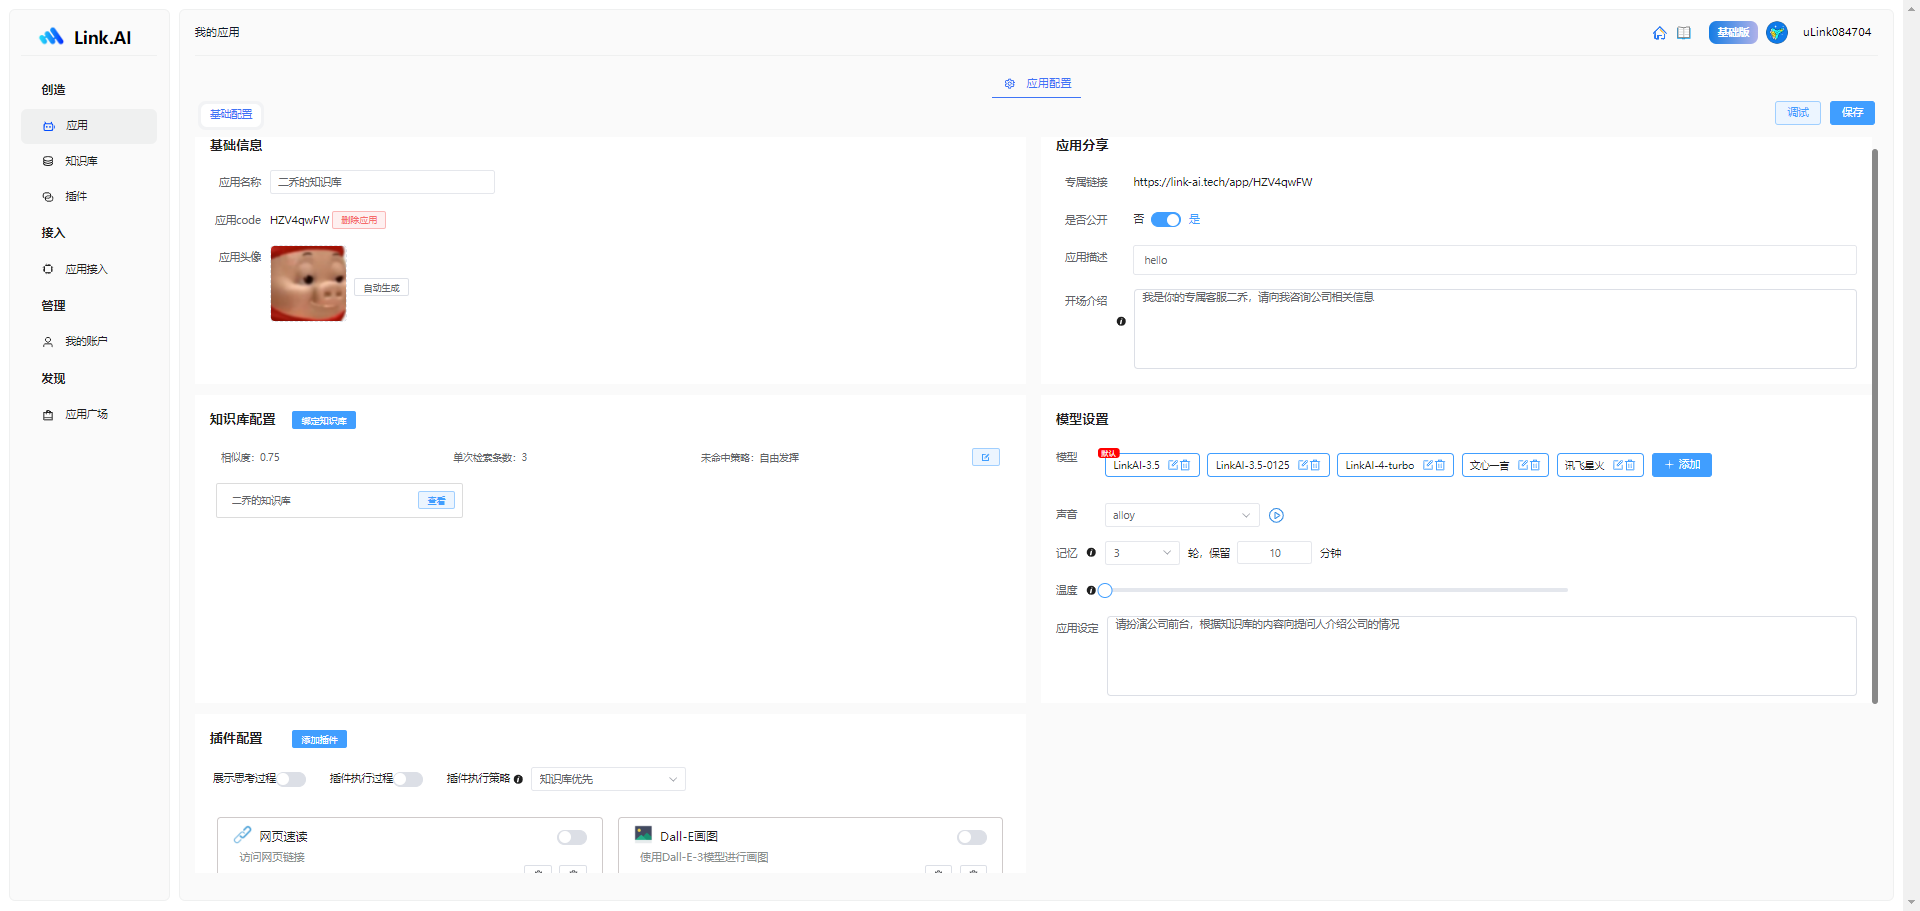Open 插件执行策略 dropdown showing 知识库优先
Screen dimensions: 1920x911
[607, 779]
